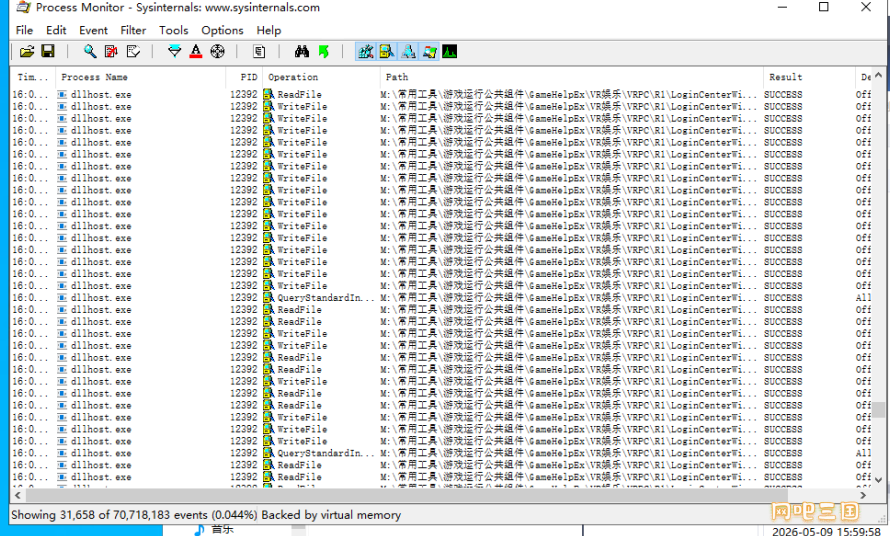The width and height of the screenshot is (890, 536).
Task: Click the Operation column header
Action: pos(321,77)
